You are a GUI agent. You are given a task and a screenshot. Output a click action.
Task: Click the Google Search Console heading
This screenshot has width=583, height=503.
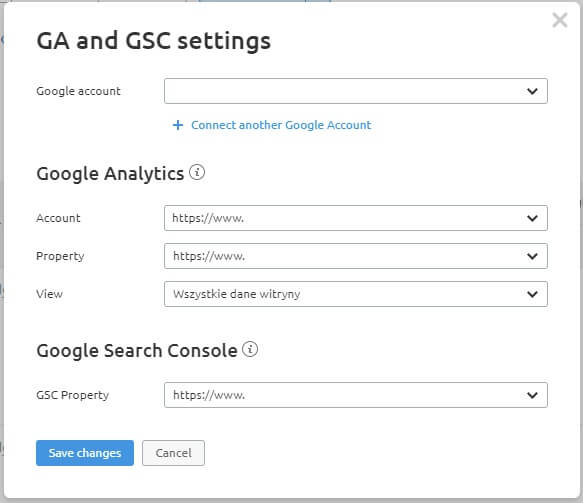(x=137, y=351)
